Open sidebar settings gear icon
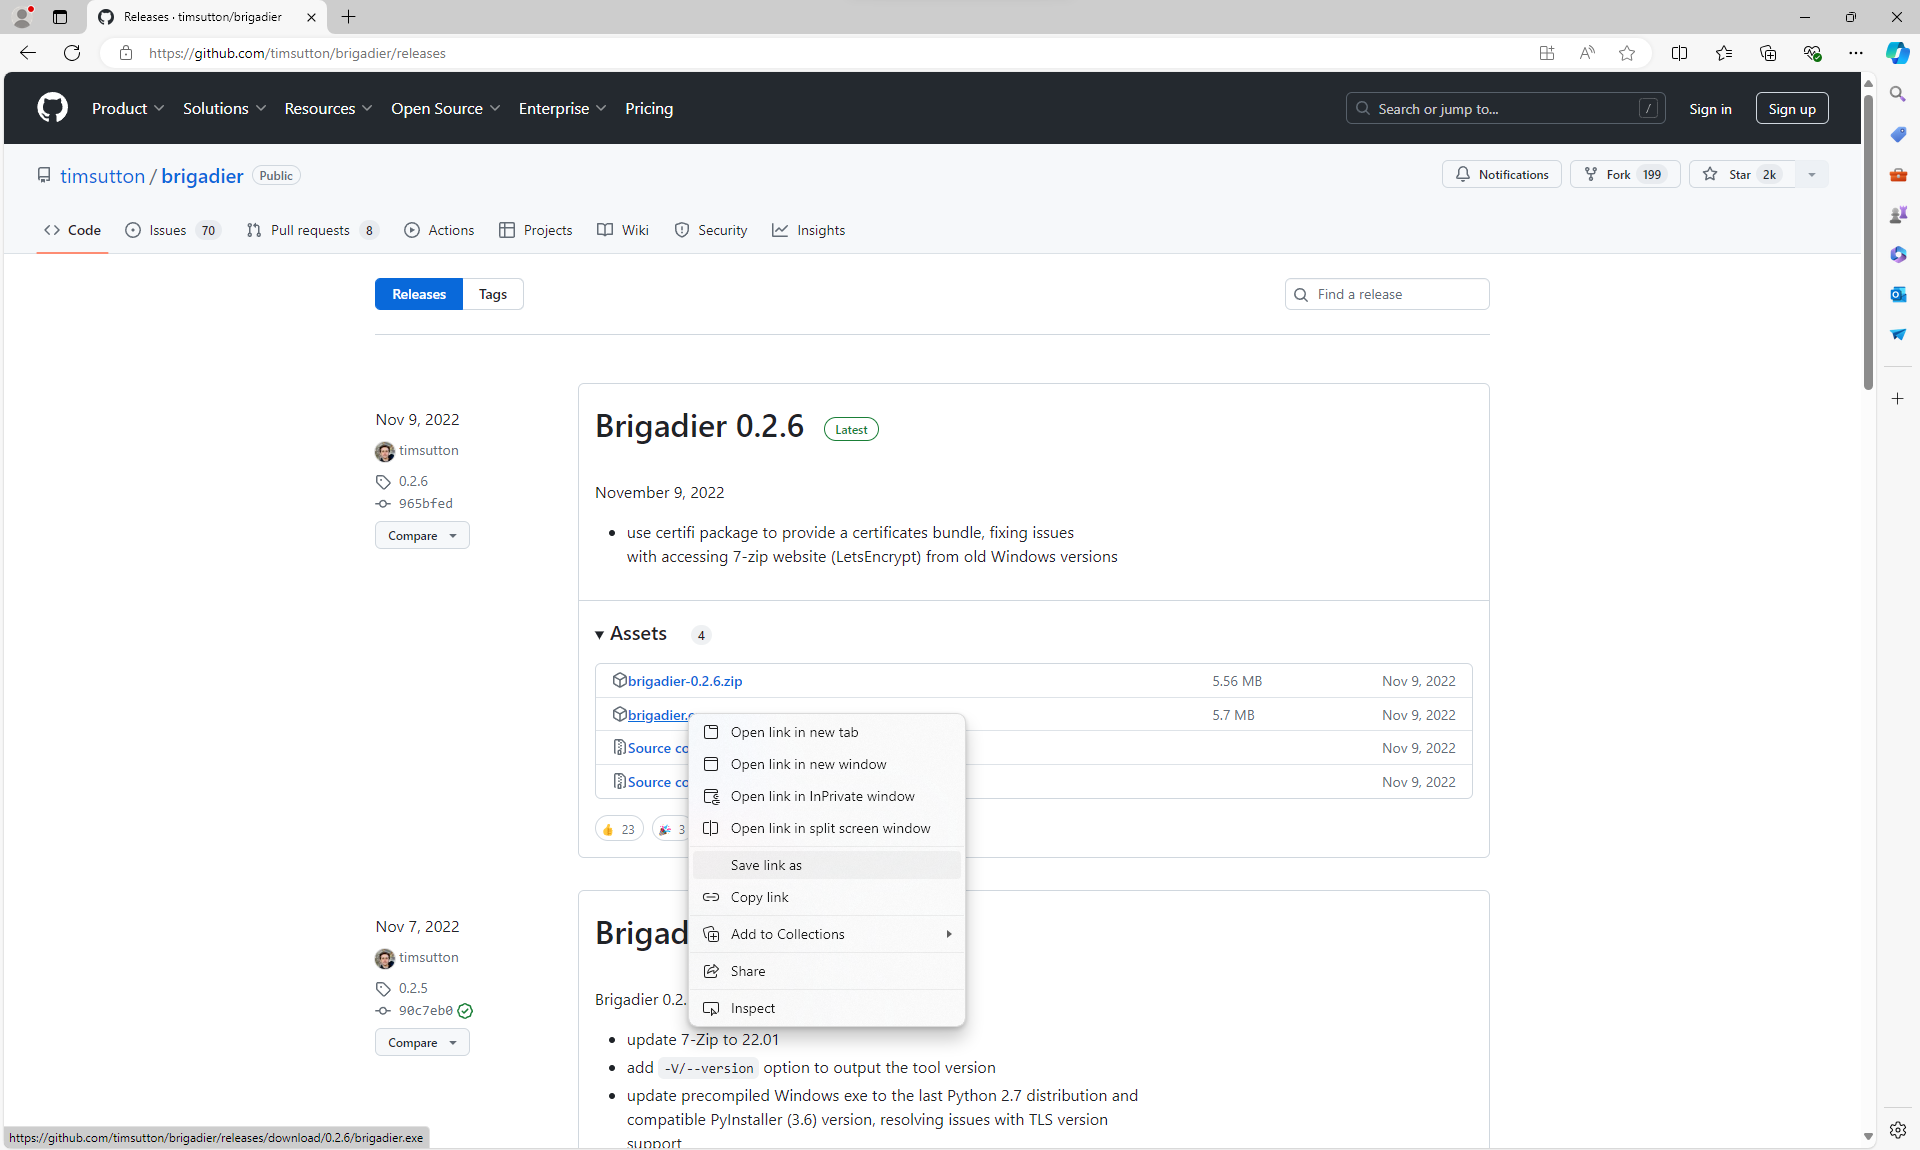Image resolution: width=1920 pixels, height=1150 pixels. (1897, 1129)
